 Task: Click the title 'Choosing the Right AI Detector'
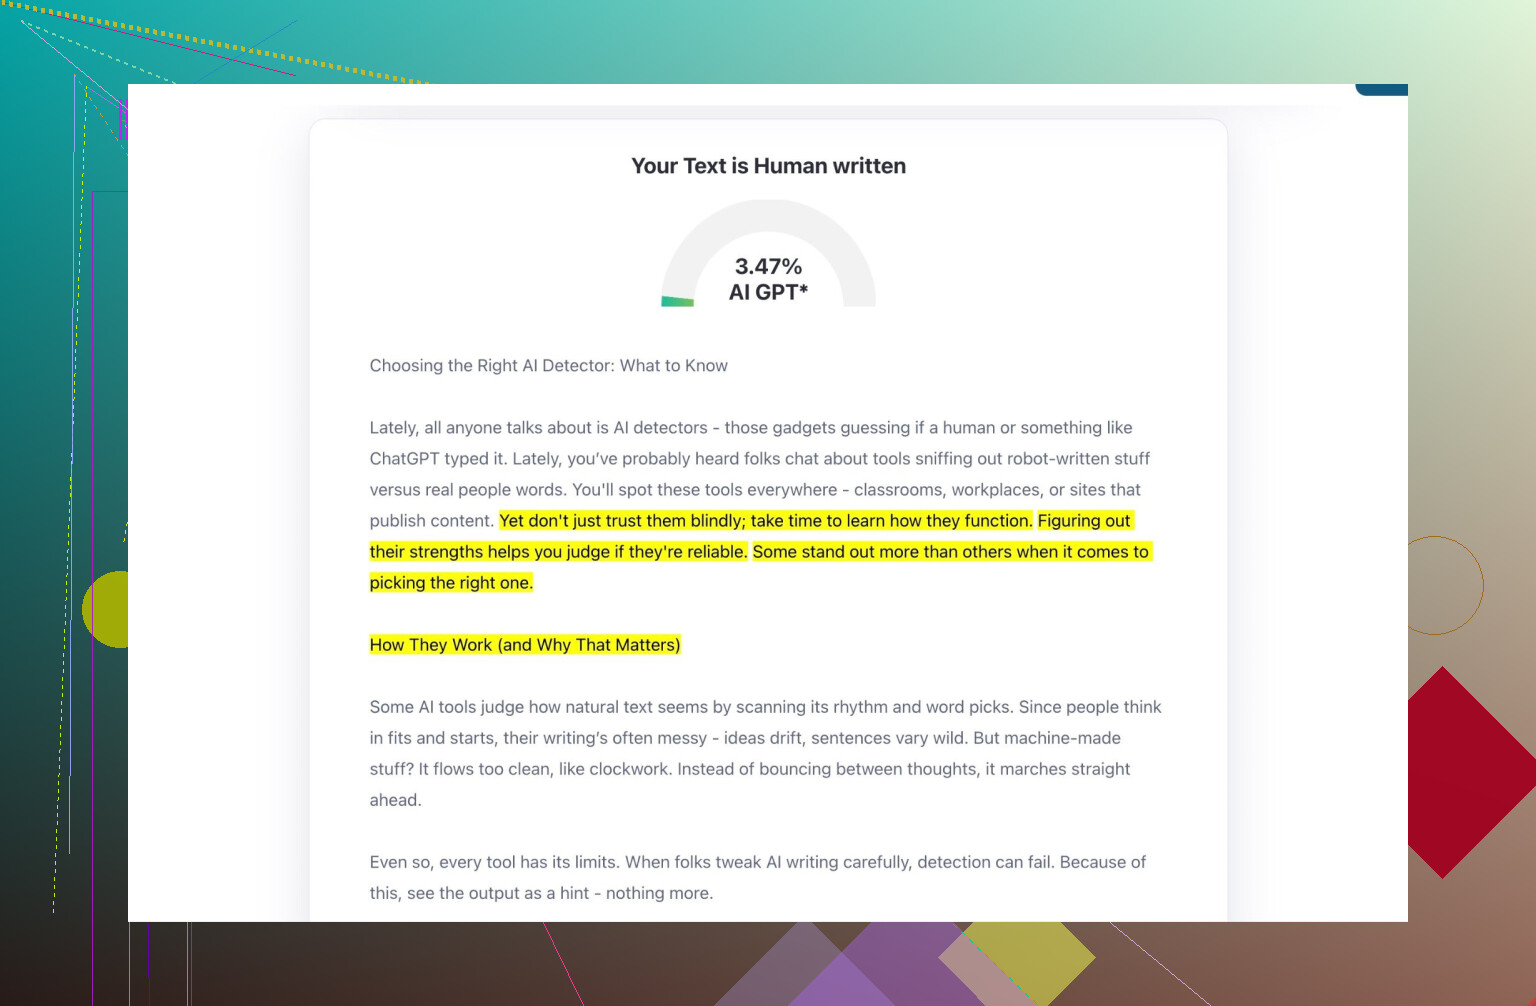(x=548, y=366)
